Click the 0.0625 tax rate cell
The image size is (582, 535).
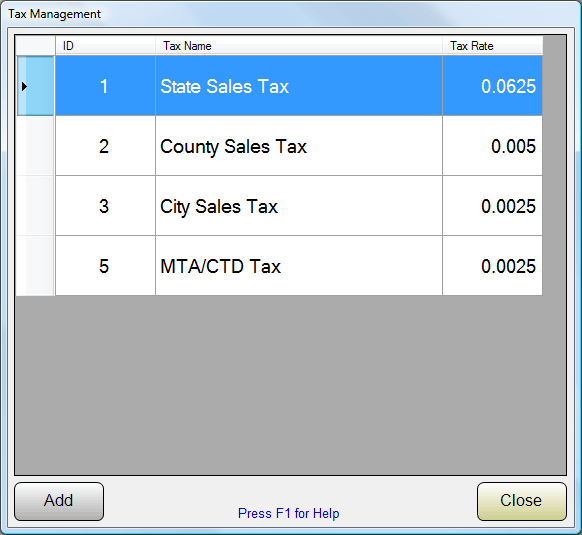point(493,86)
